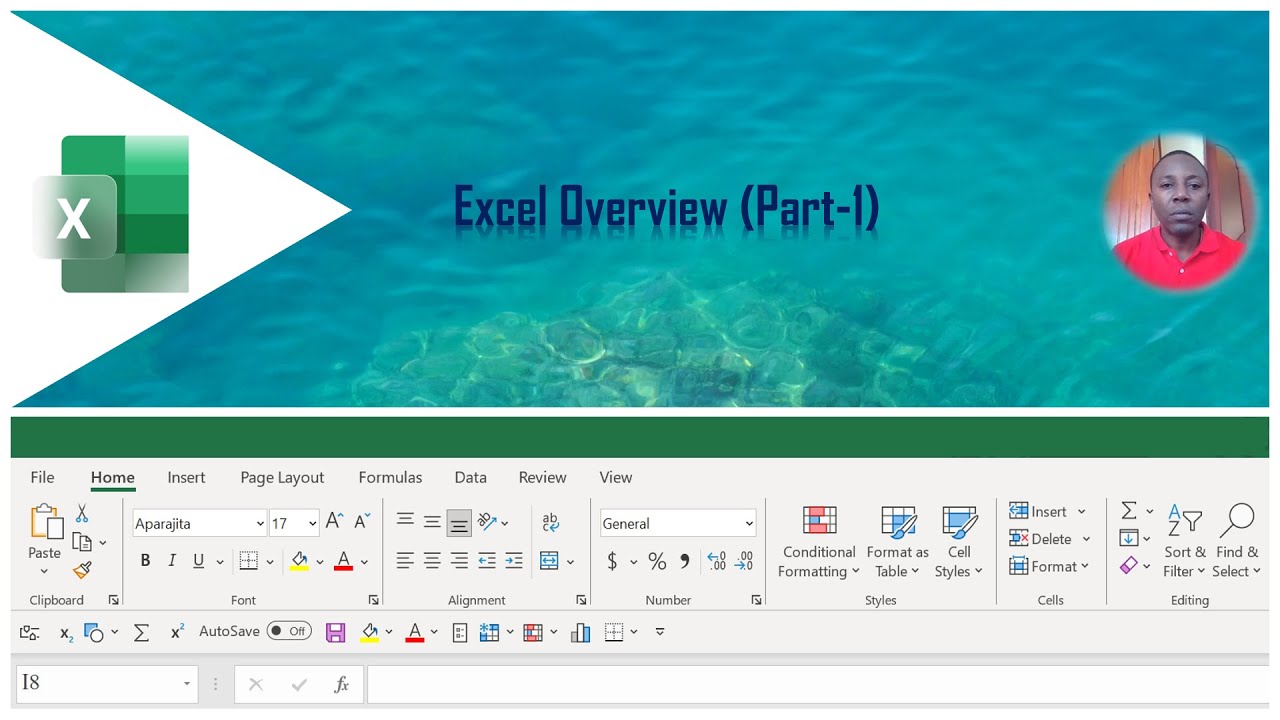
Task: Switch to the Insert tab
Action: pyautogui.click(x=186, y=477)
